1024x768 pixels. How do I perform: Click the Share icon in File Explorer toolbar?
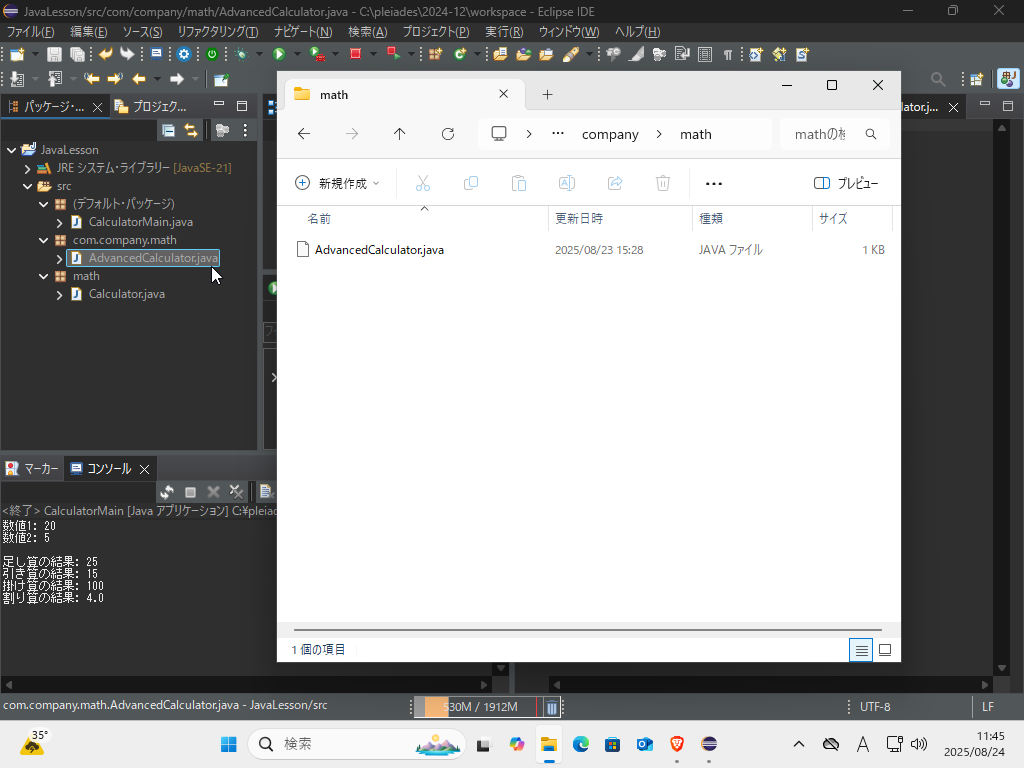tap(615, 184)
